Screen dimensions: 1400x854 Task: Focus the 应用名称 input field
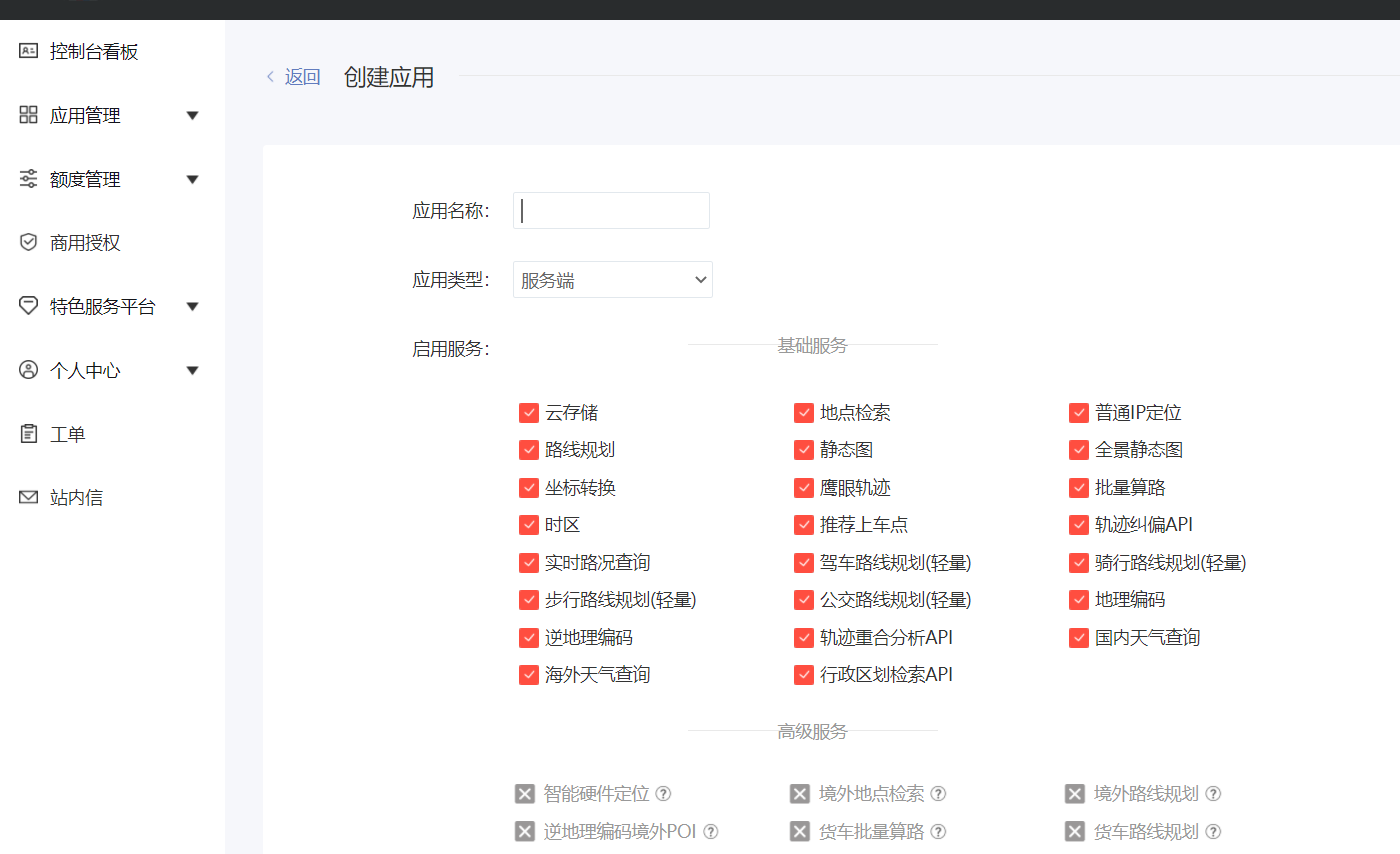click(x=611, y=210)
